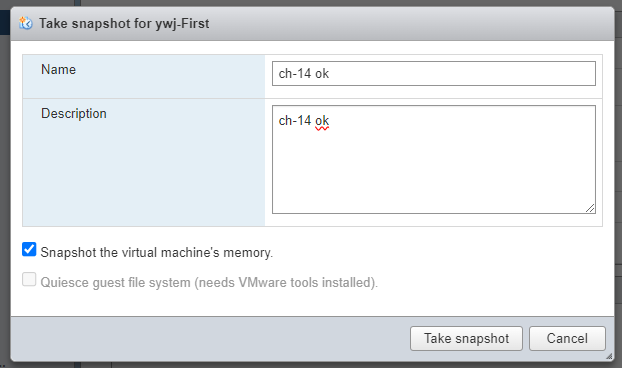Uncheck Snapshot the virtual machine's memory
This screenshot has width=622, height=368.
pyautogui.click(x=29, y=249)
